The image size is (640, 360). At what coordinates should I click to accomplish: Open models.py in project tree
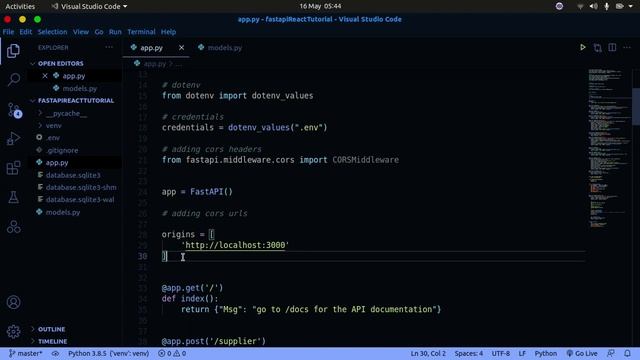(63, 212)
